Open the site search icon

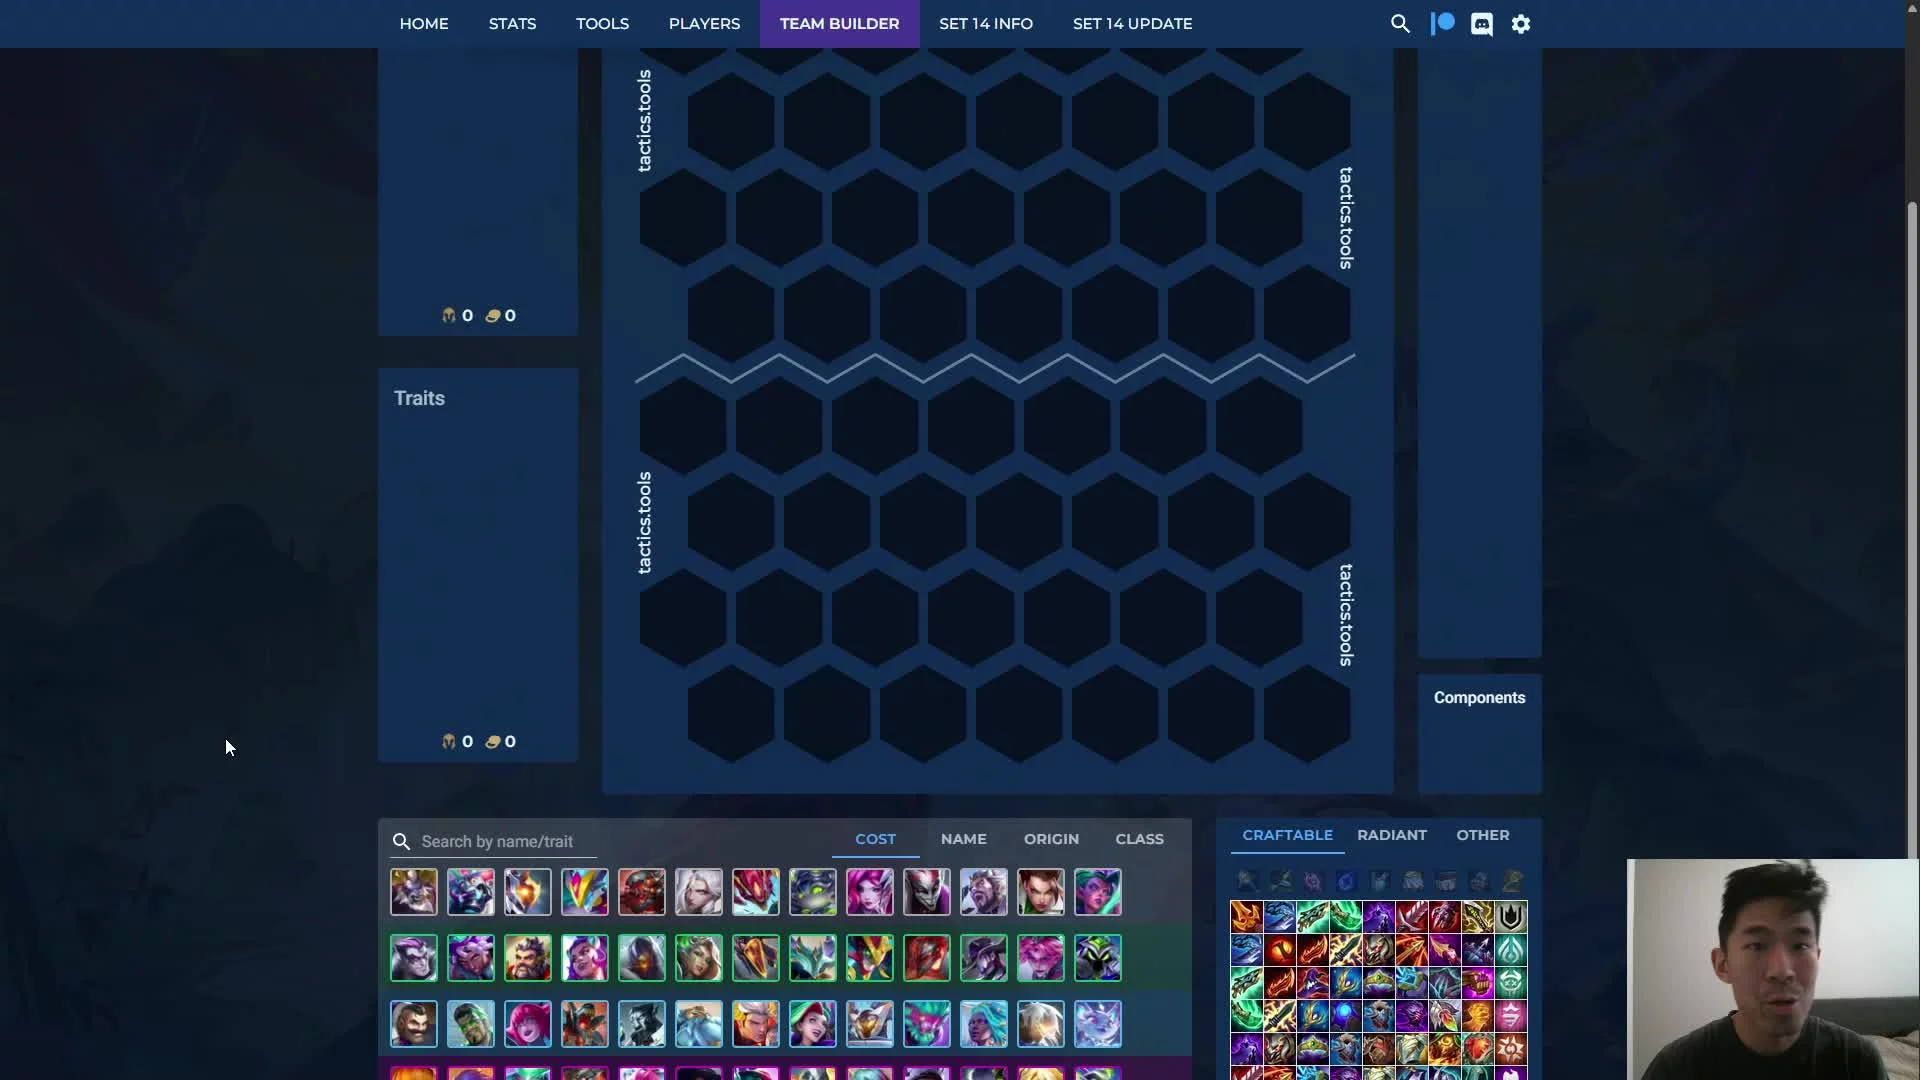pos(1400,23)
